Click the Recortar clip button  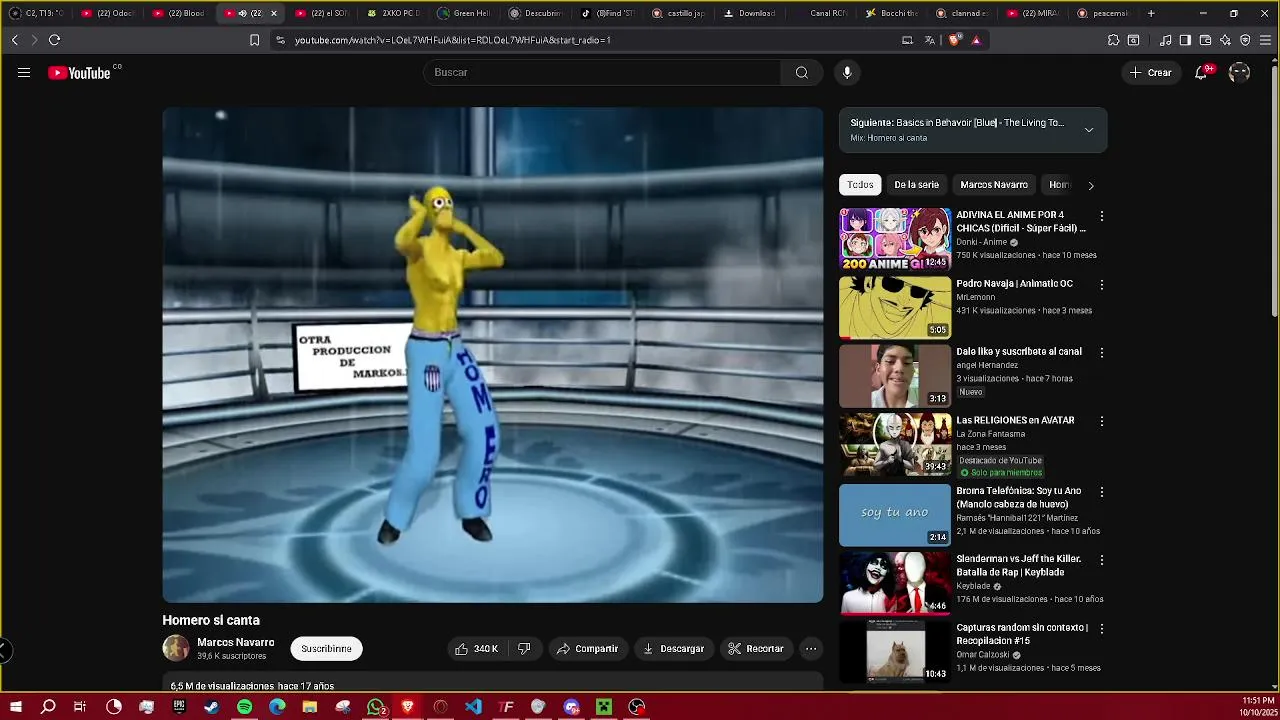coord(756,649)
